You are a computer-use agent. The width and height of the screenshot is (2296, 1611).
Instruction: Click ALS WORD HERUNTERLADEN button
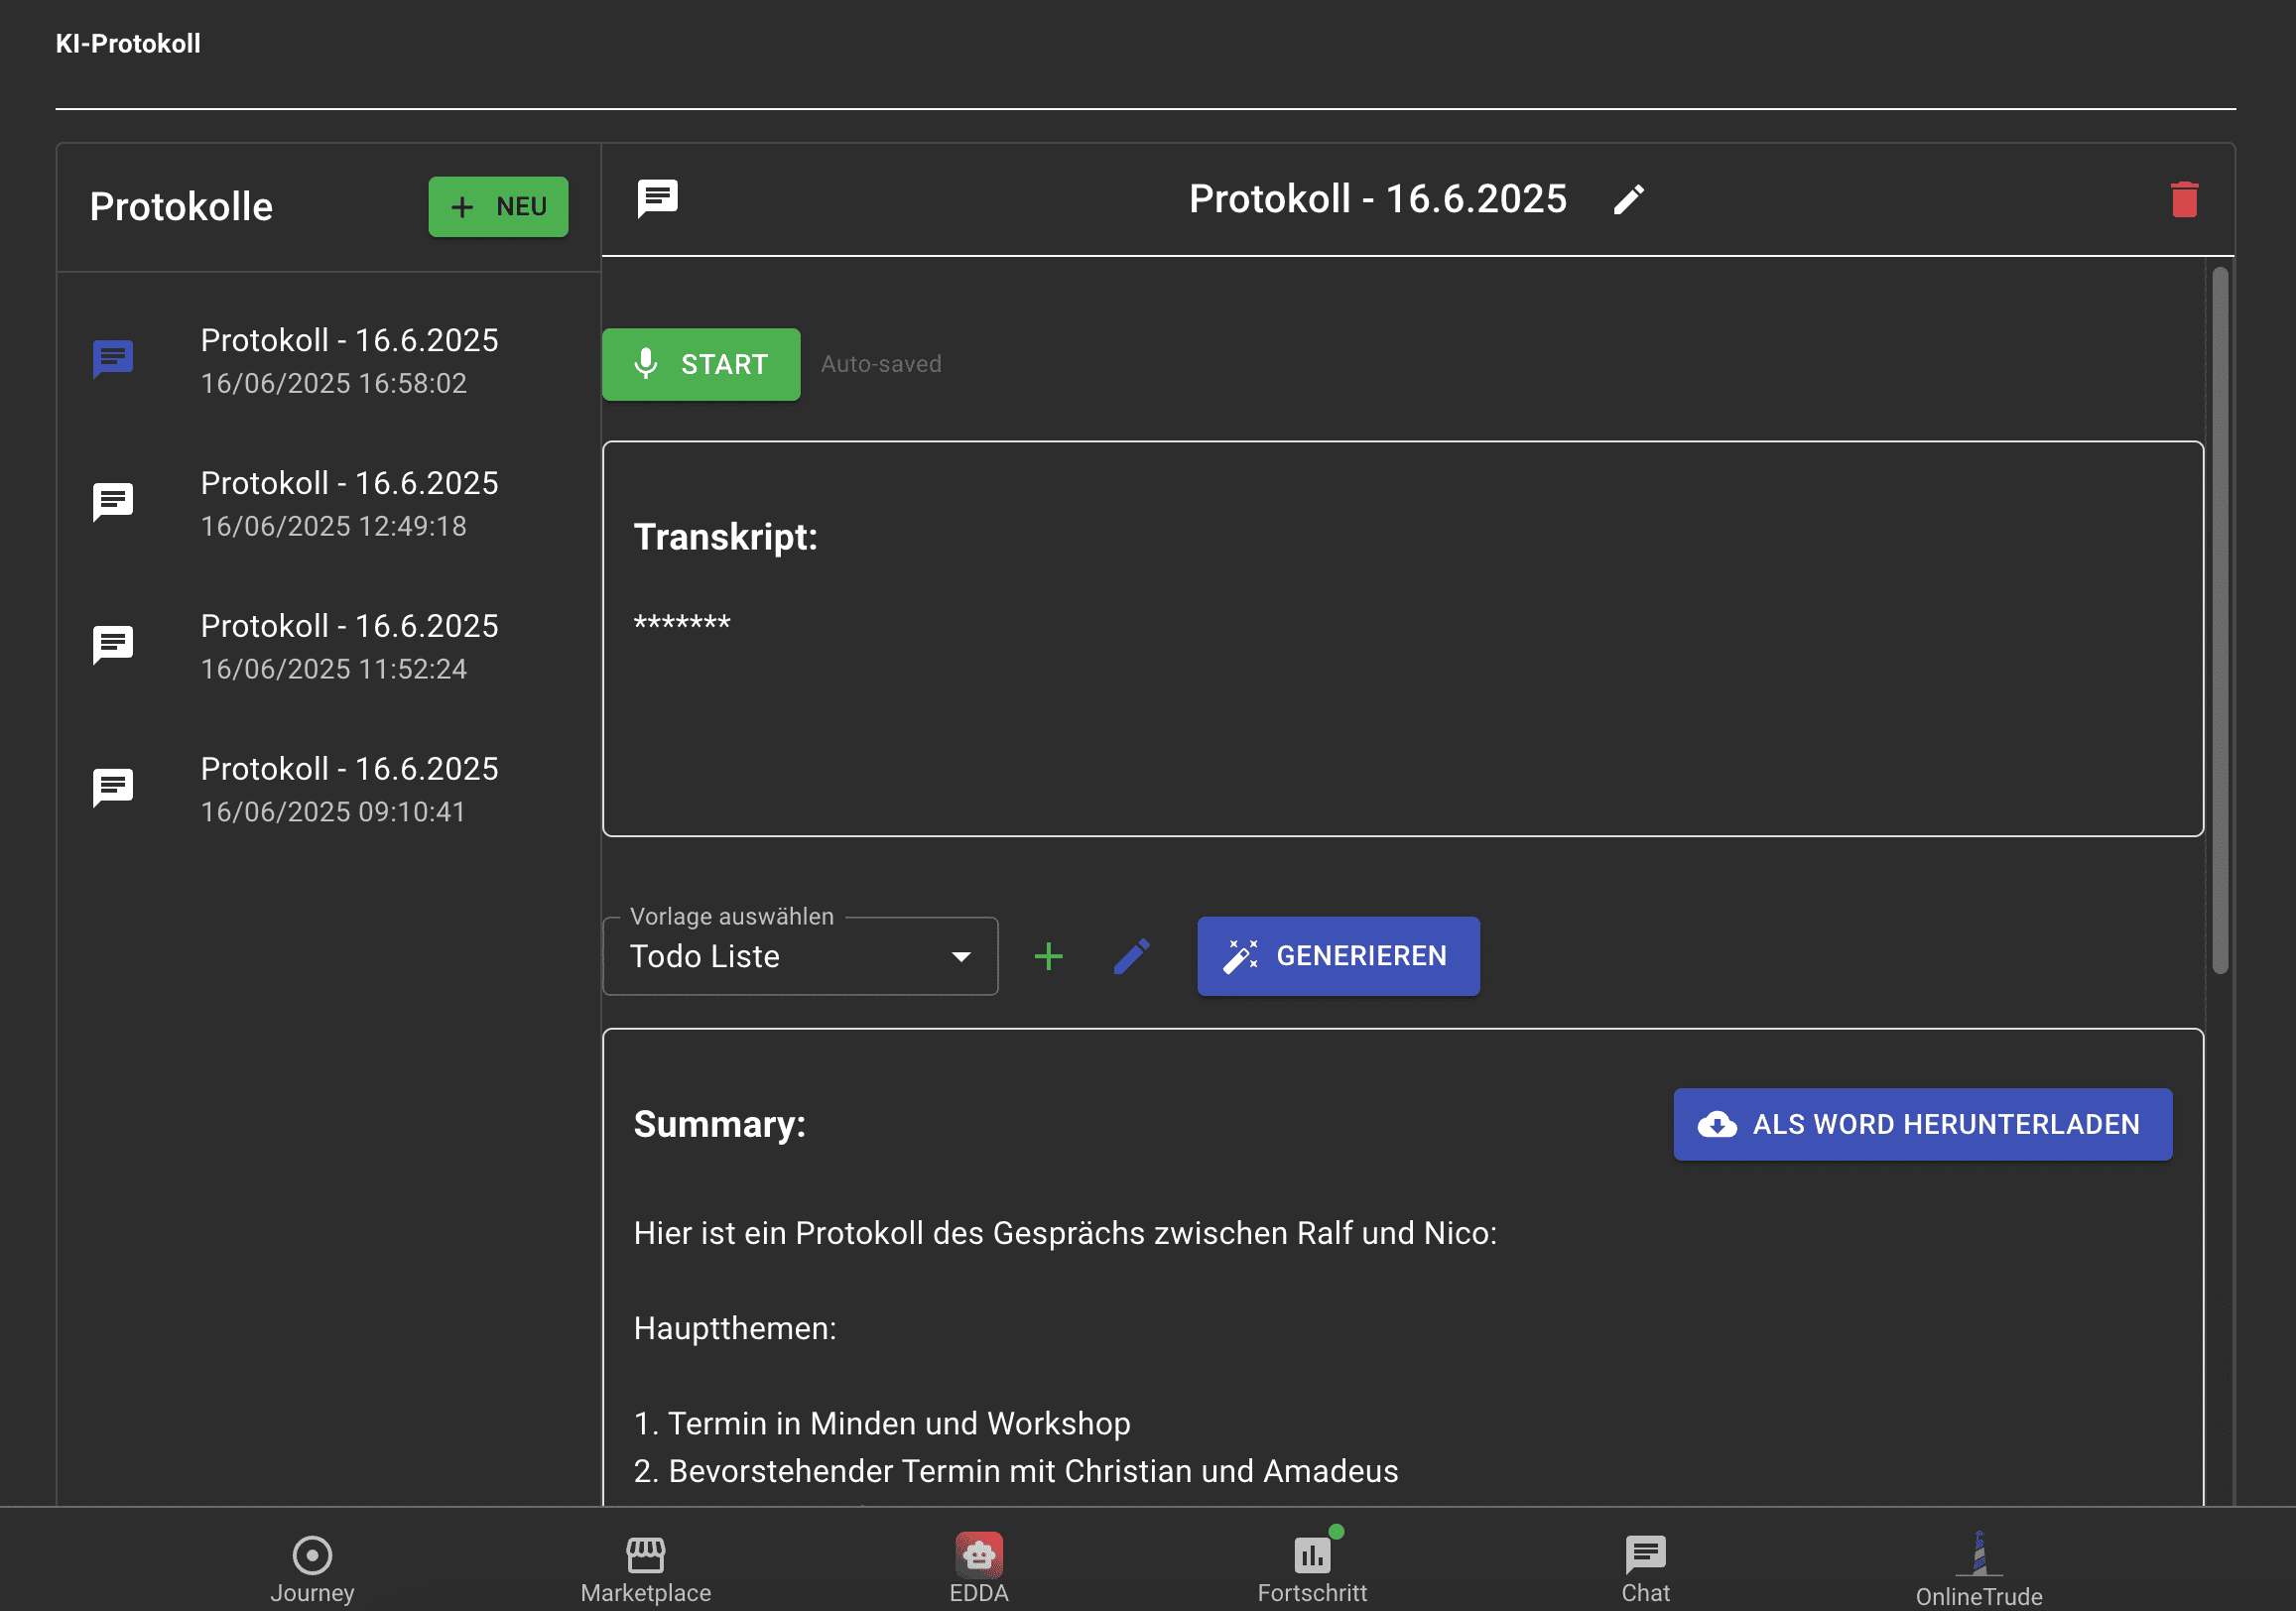point(1921,1124)
